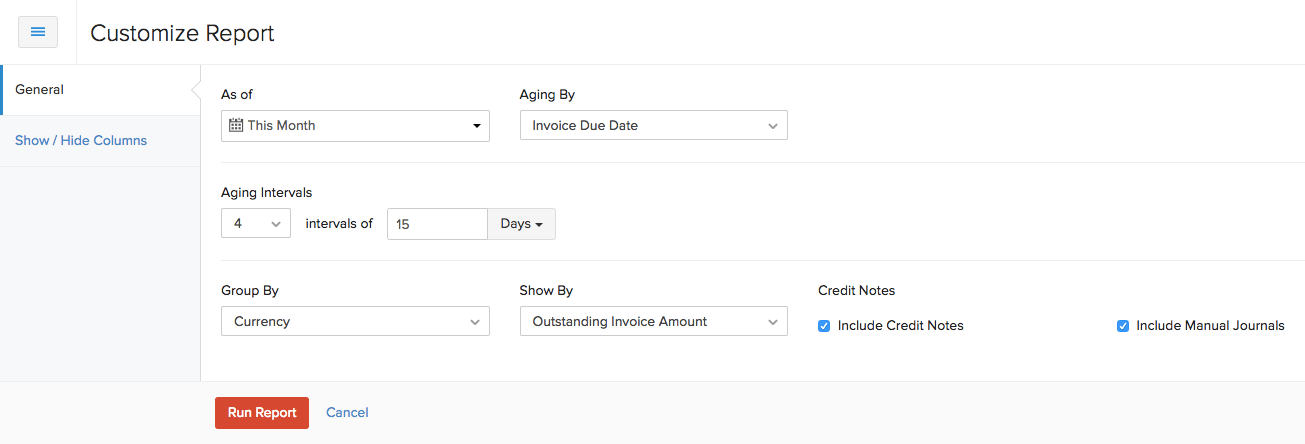The width and height of the screenshot is (1305, 444).
Task: Open the hamburger menu icon
Action: click(38, 32)
